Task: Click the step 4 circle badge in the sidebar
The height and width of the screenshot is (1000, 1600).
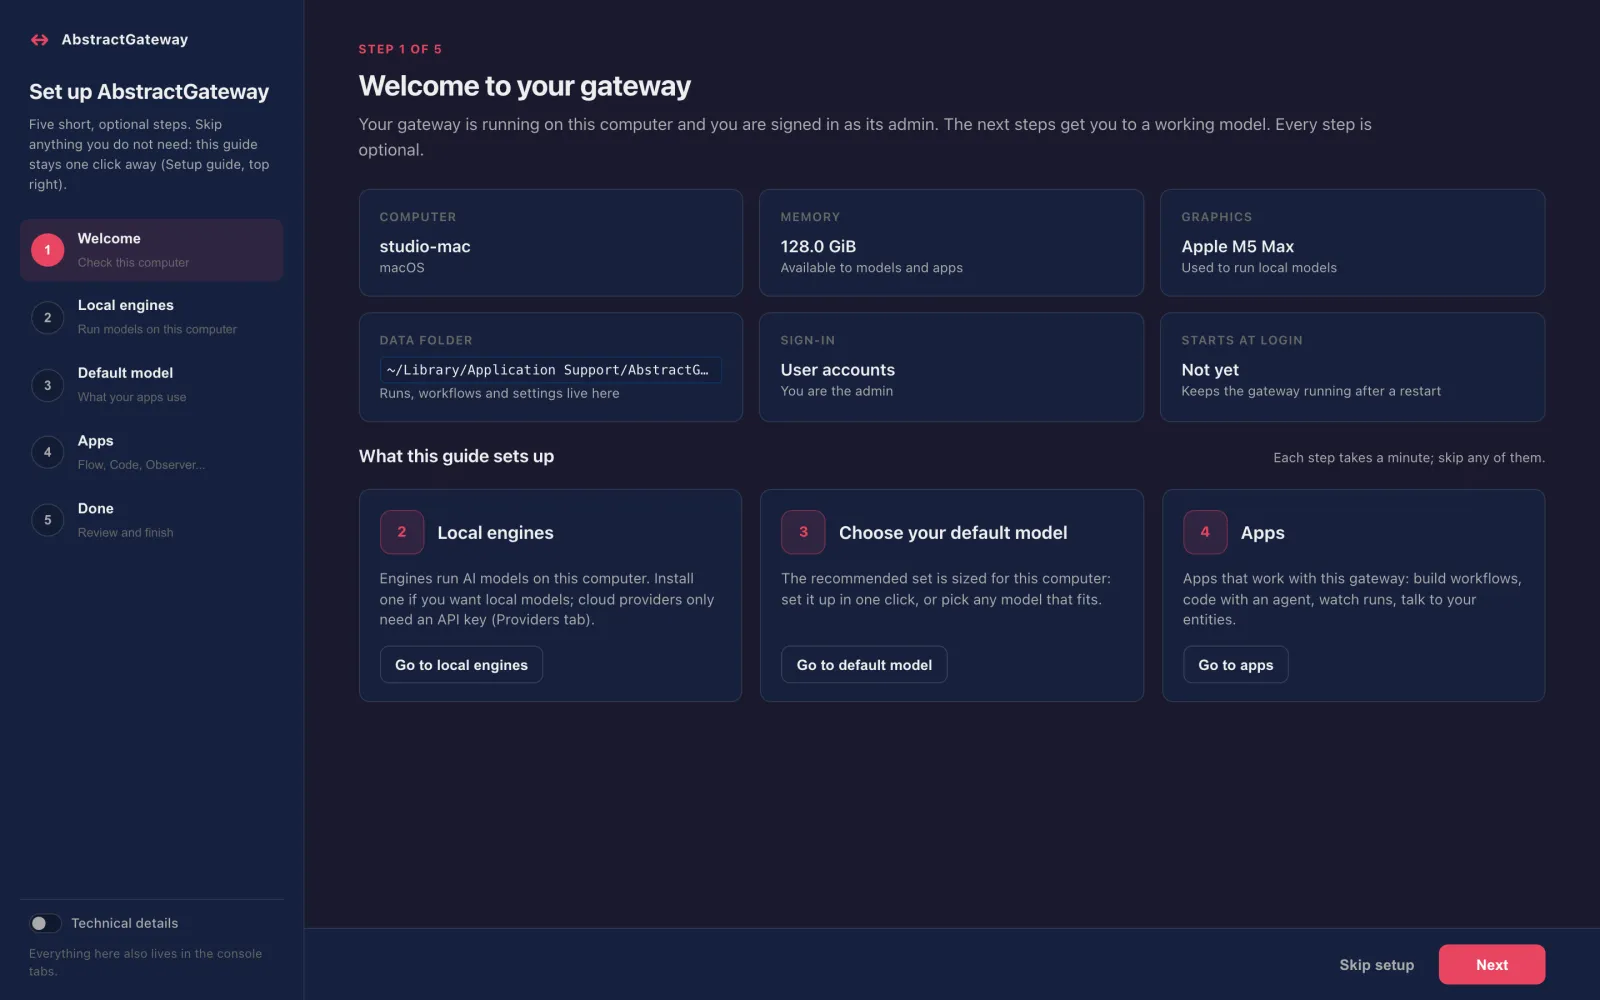Action: click(47, 452)
